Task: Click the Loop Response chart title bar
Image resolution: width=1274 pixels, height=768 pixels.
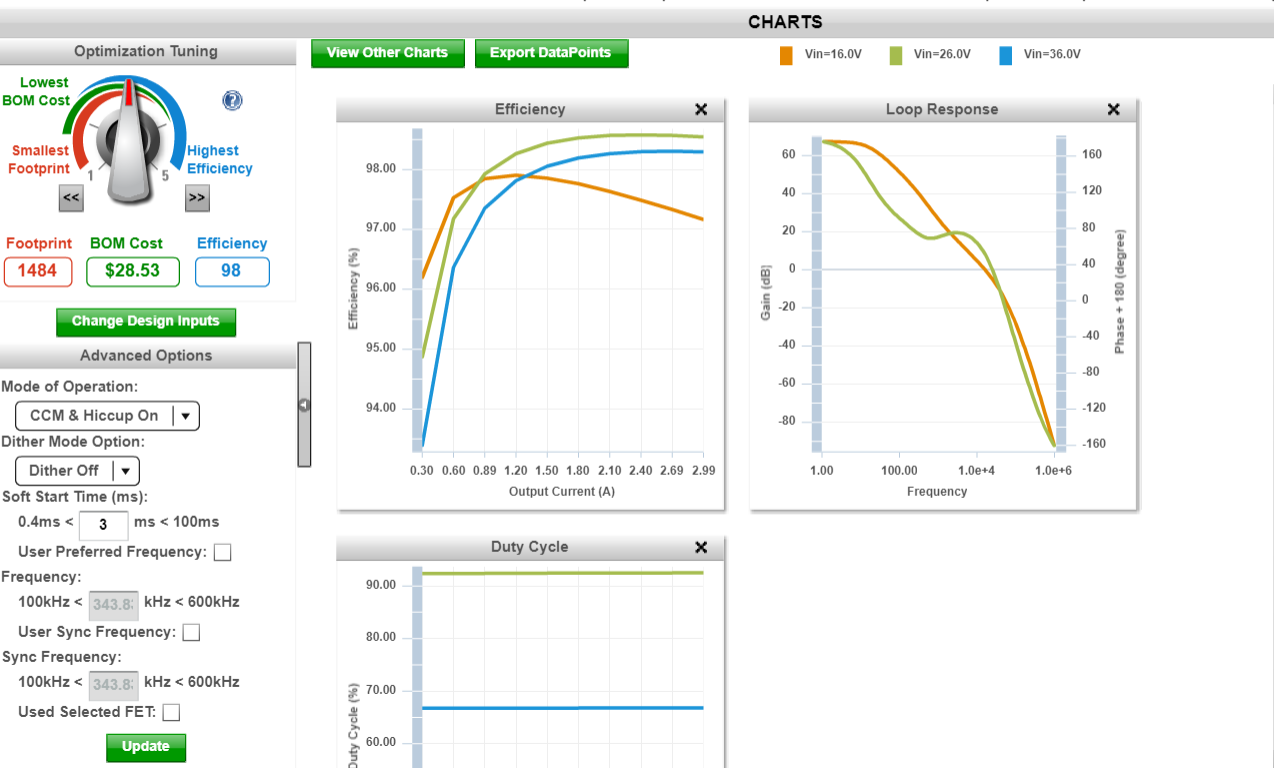Action: (942, 110)
